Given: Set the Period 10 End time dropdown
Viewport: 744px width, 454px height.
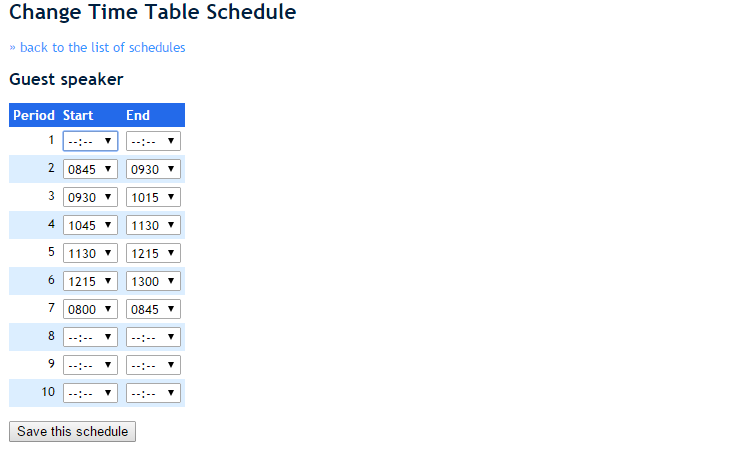Looking at the screenshot, I should point(153,393).
